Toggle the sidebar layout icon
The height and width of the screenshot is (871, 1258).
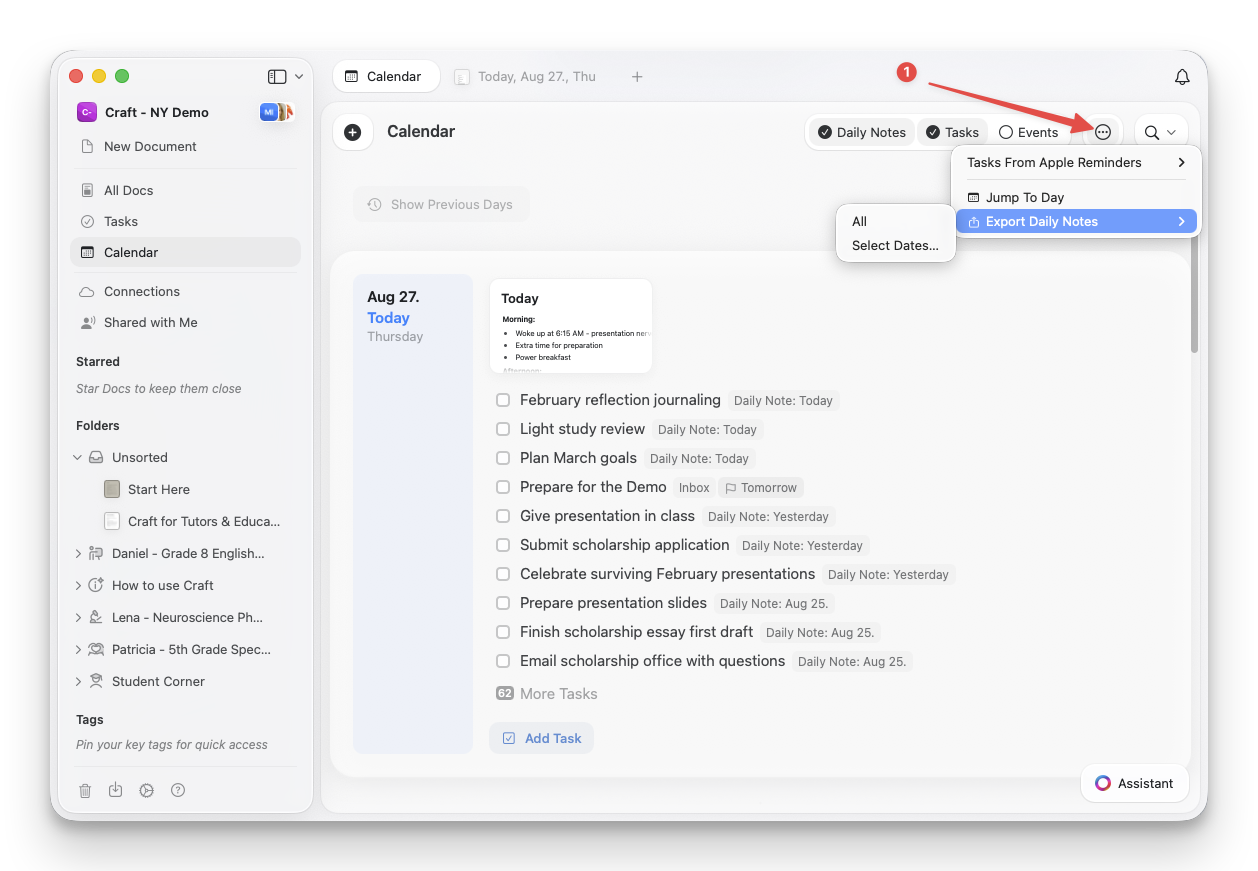[277, 77]
